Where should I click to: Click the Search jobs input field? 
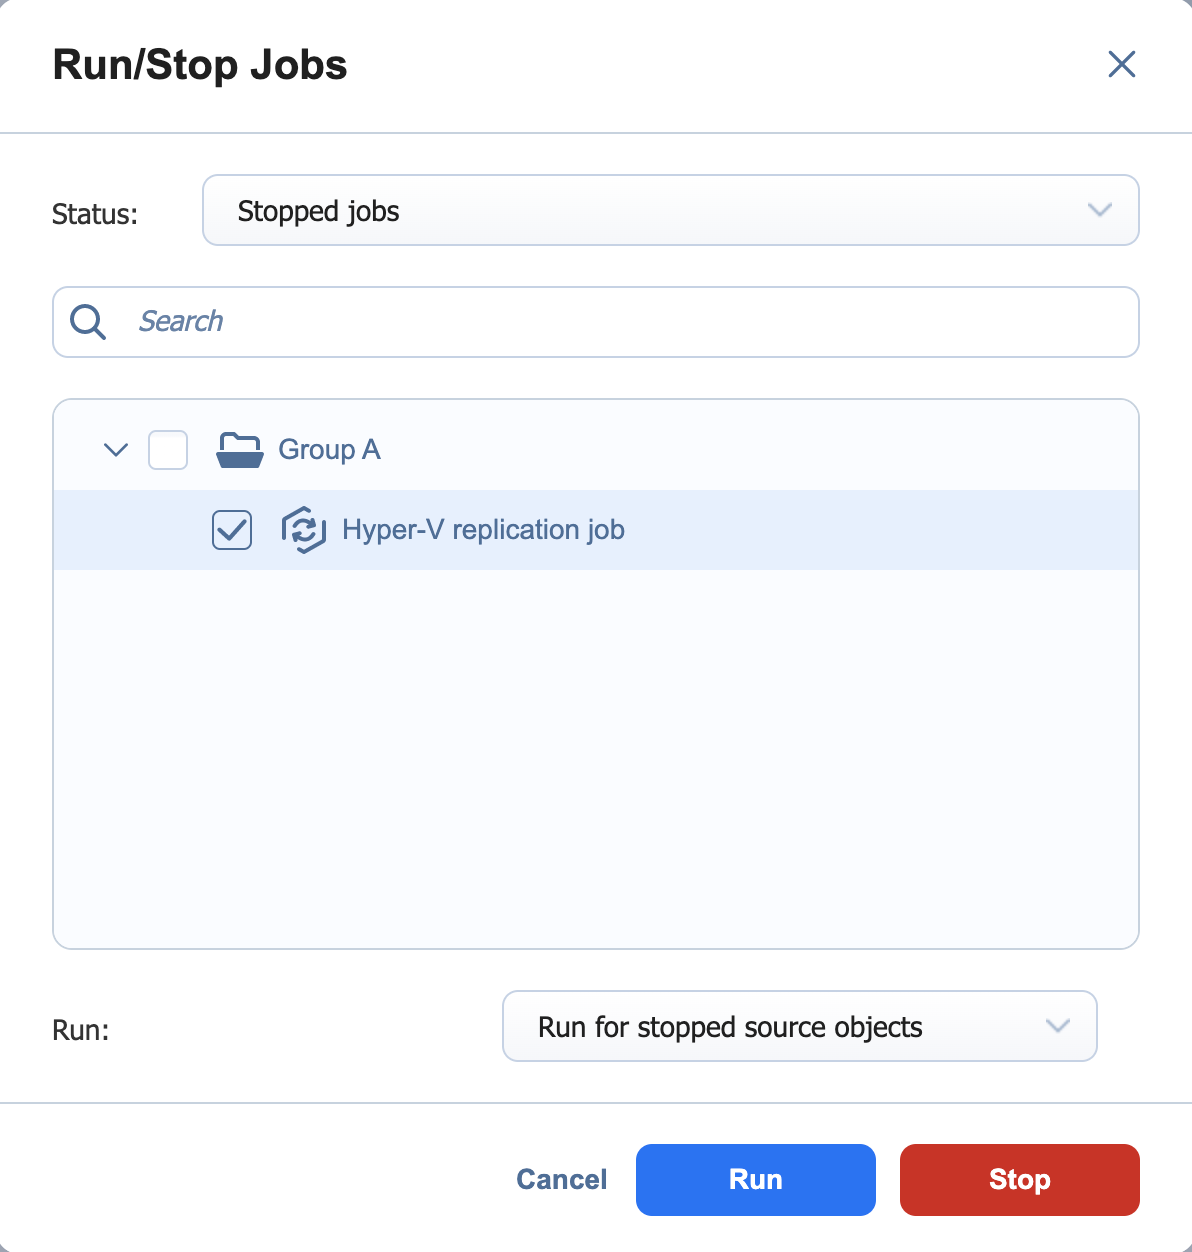pos(596,322)
